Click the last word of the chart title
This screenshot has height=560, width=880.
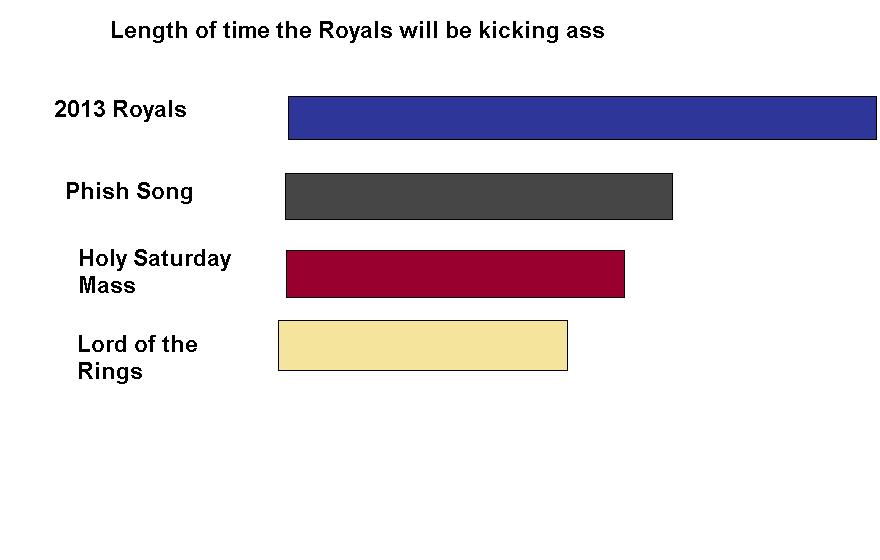[x=585, y=31]
